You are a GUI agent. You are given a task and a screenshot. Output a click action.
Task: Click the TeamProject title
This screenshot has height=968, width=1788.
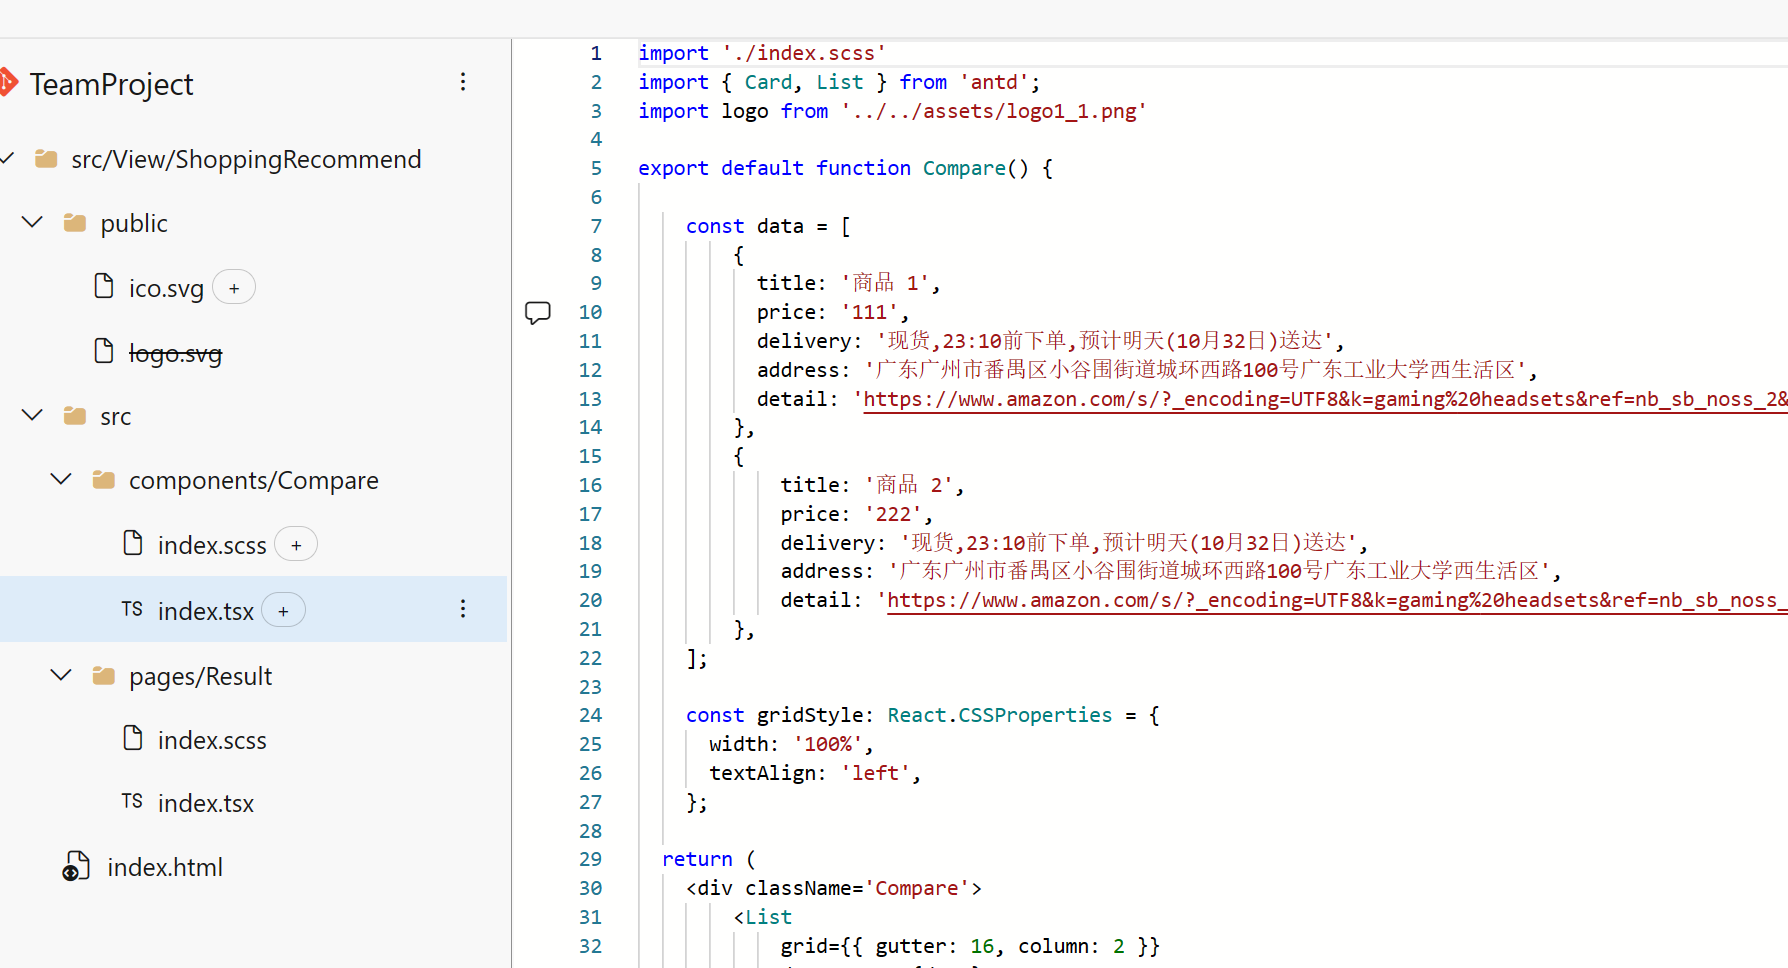111,85
